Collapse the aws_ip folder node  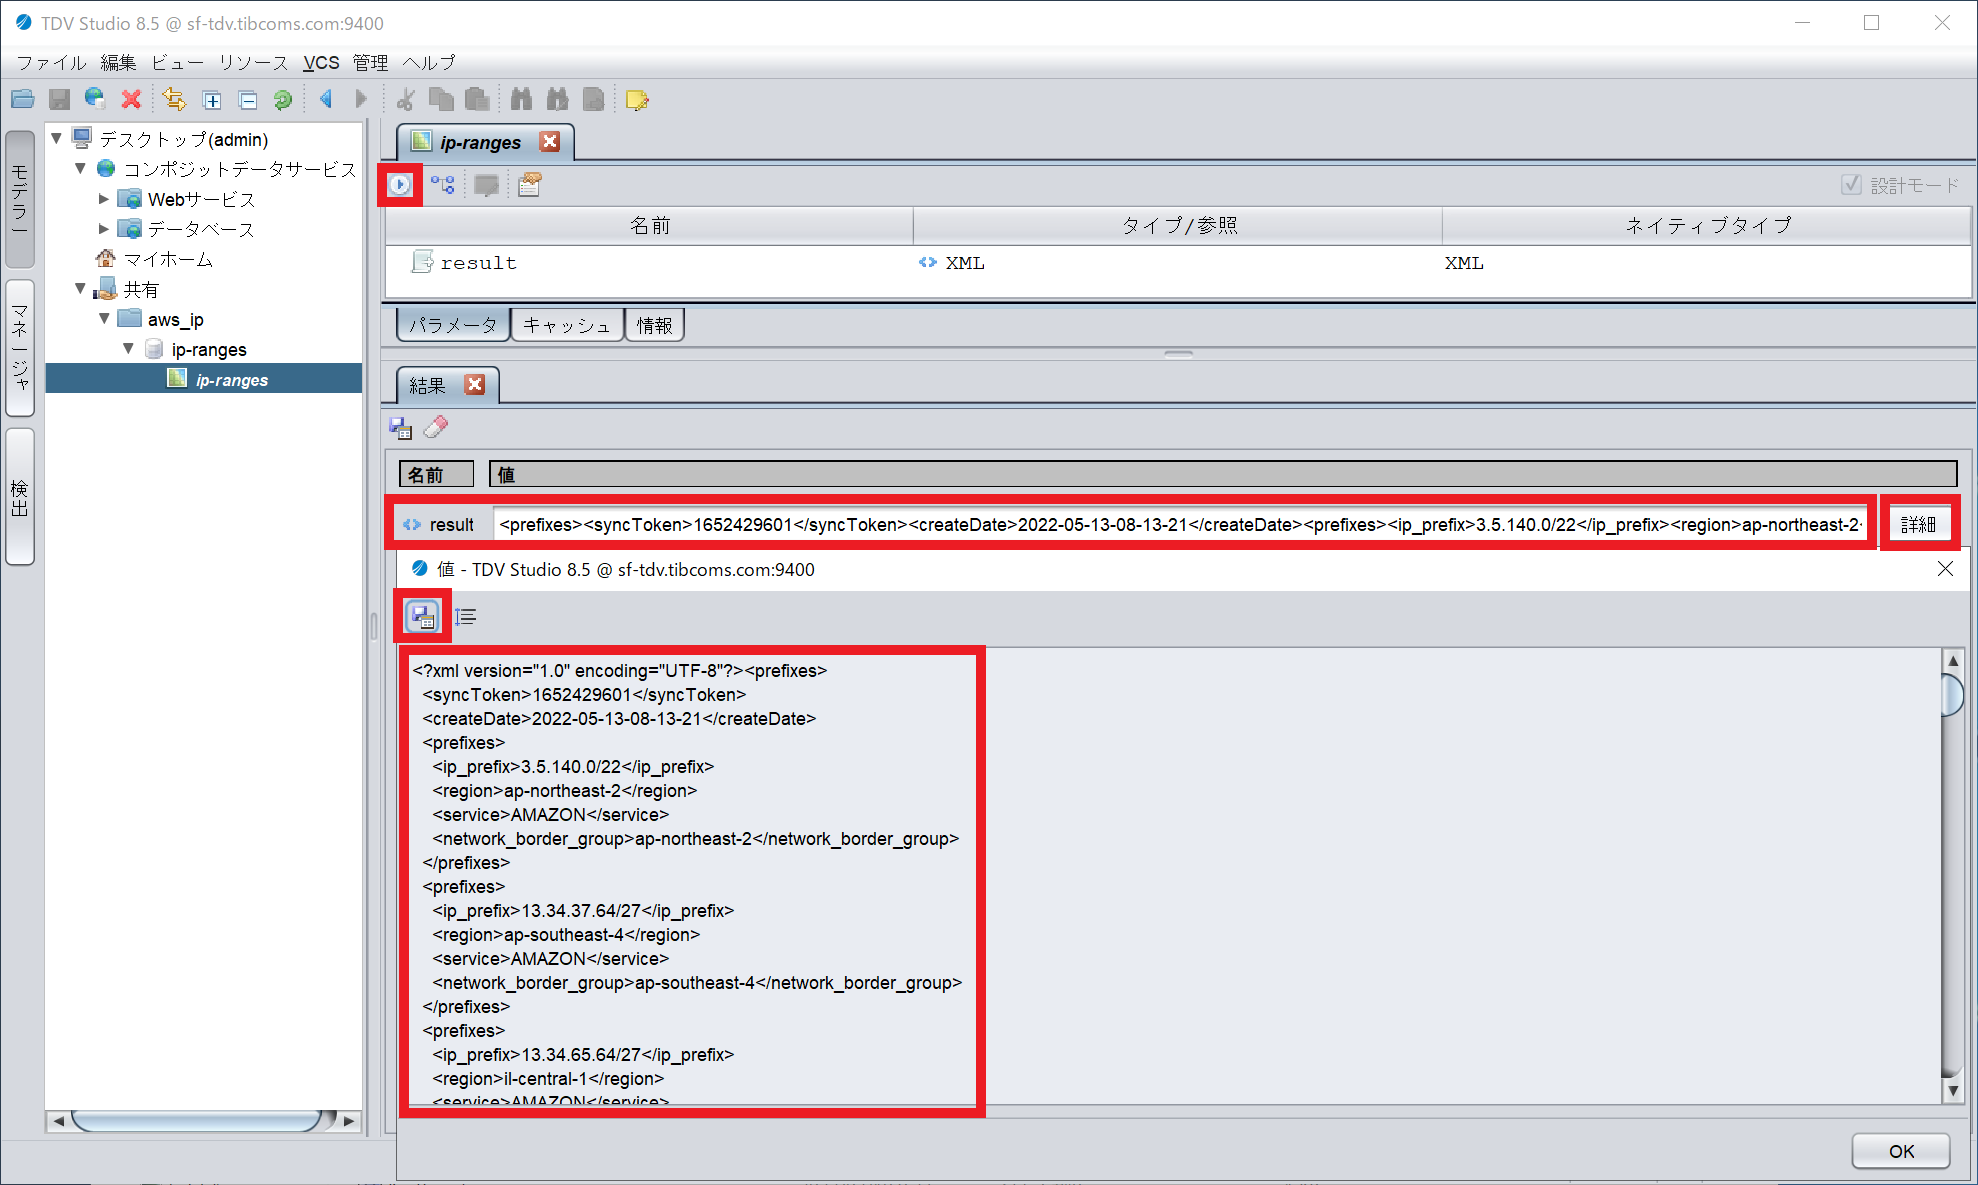(x=105, y=318)
